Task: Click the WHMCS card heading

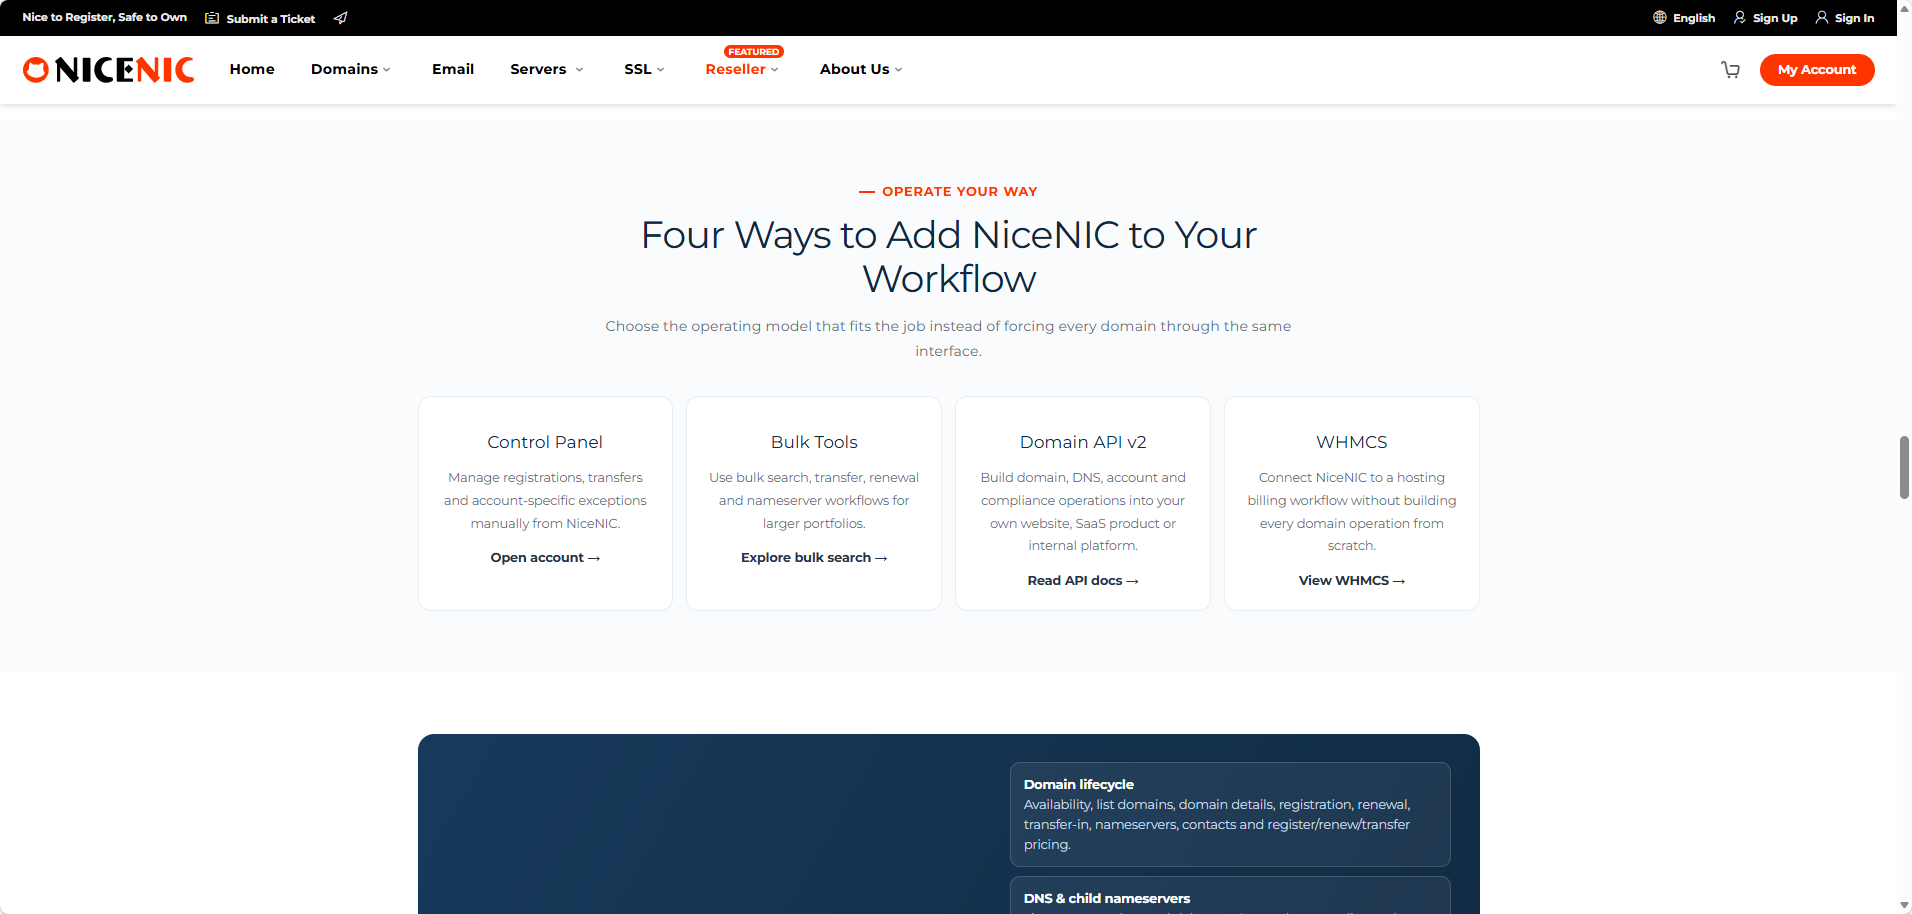Action: point(1352,442)
